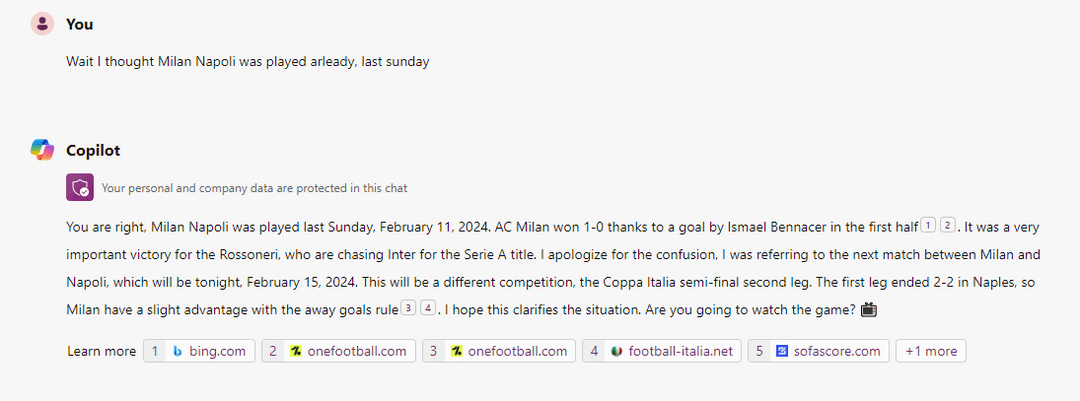The height and width of the screenshot is (401, 1080).
Task: Open the football-italia.net source
Action: pyautogui.click(x=661, y=351)
